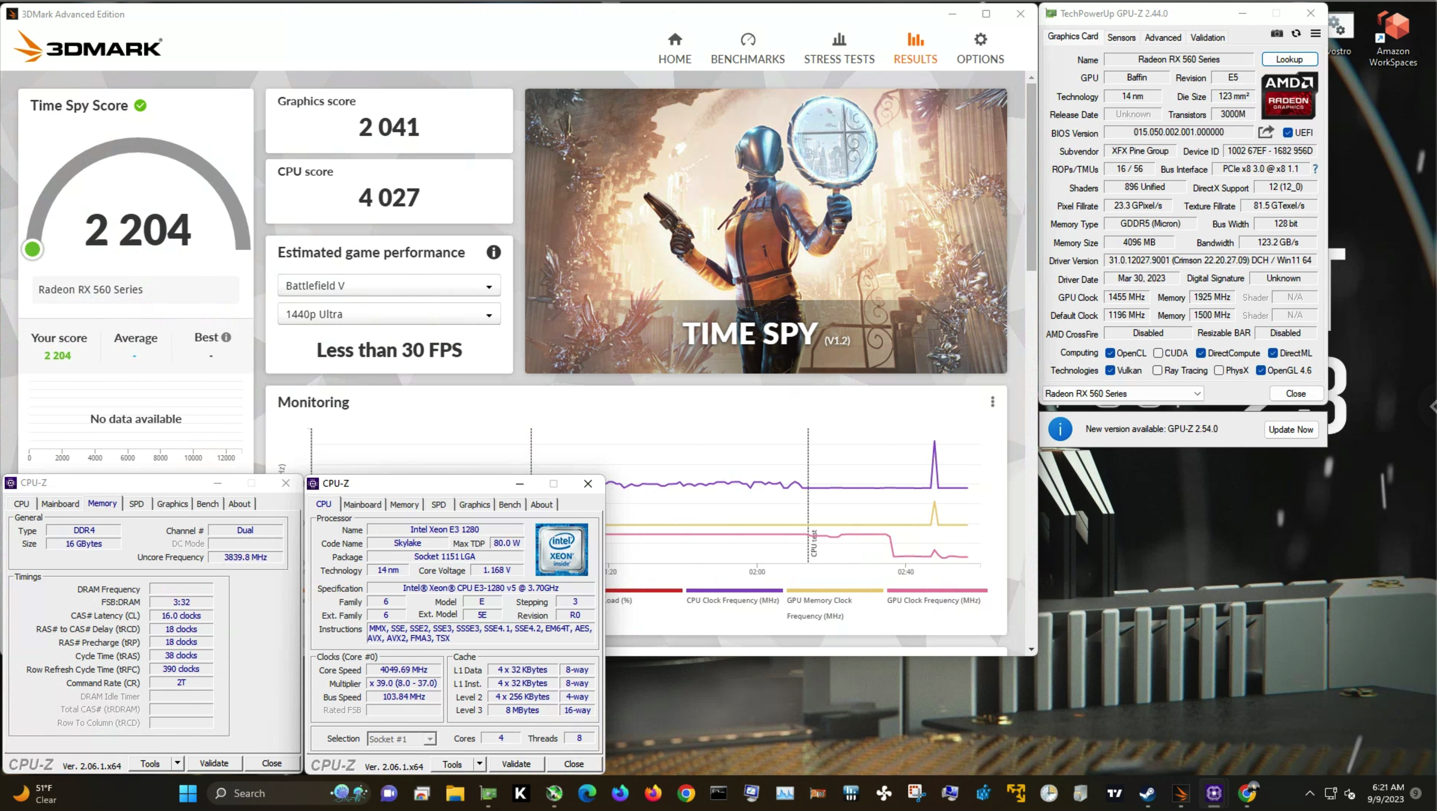Click the info icon next to Best score
Viewport: 1437px width, 811px height.
[226, 337]
